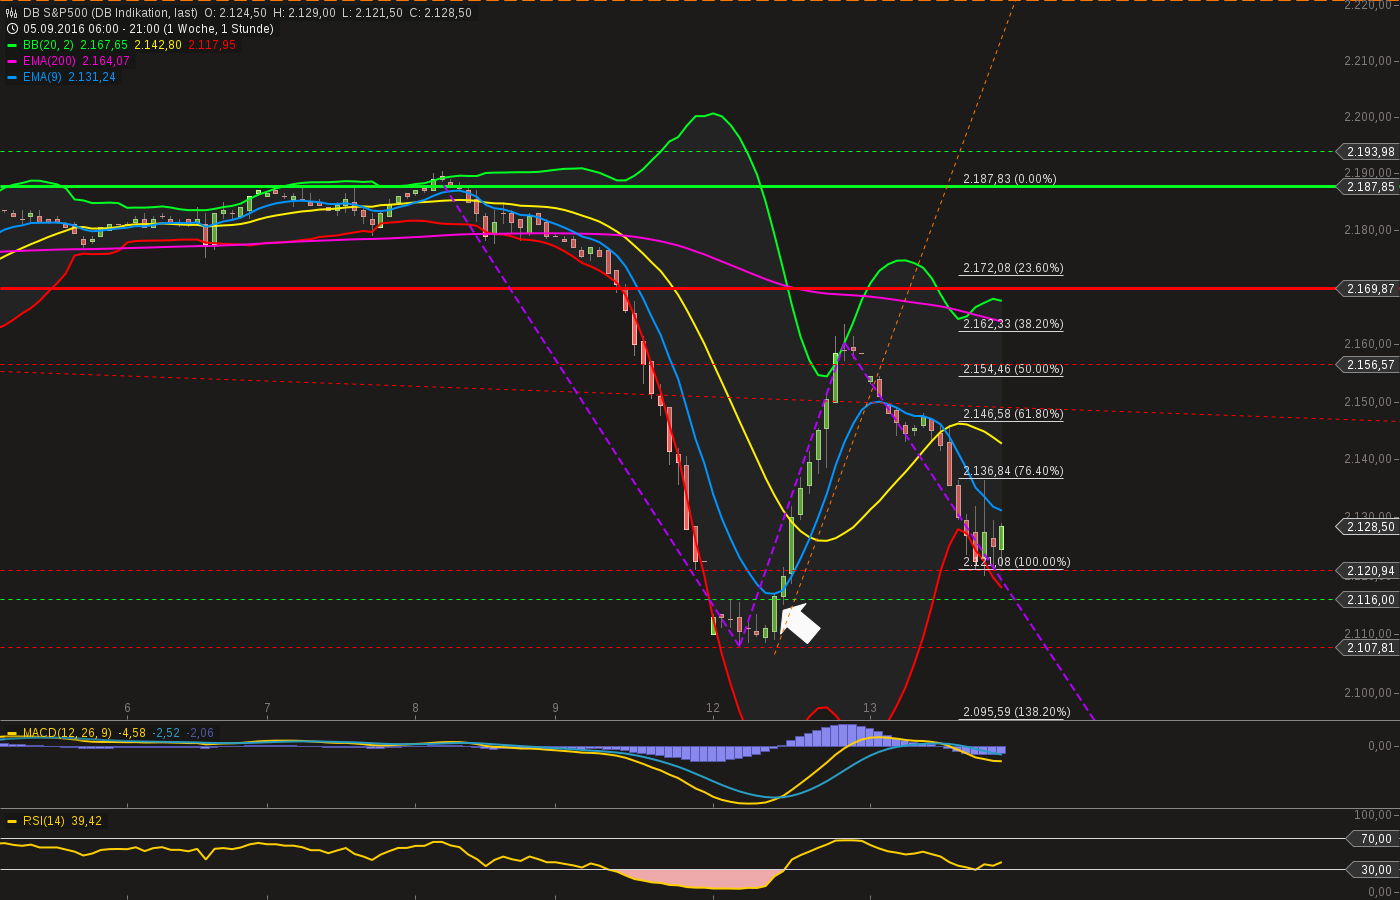
Task: Select the open value O: 2.124,50
Action: 235,13
